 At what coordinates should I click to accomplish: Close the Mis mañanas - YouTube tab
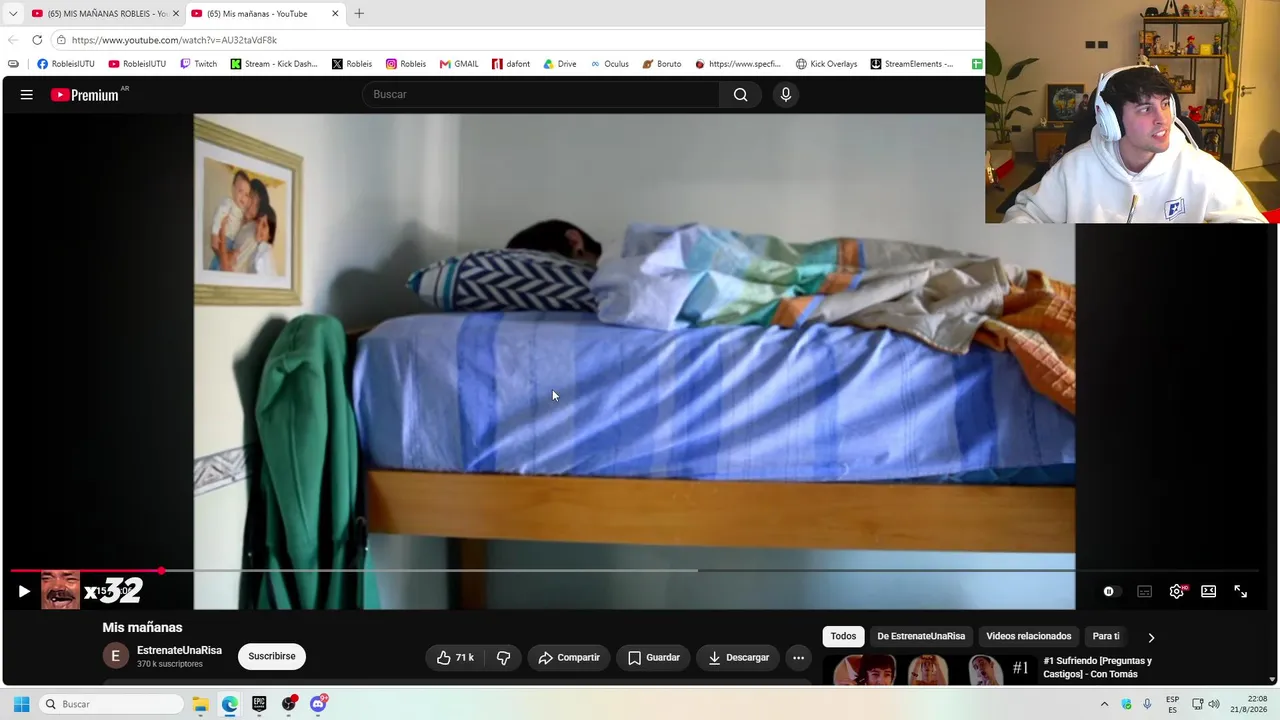point(335,14)
